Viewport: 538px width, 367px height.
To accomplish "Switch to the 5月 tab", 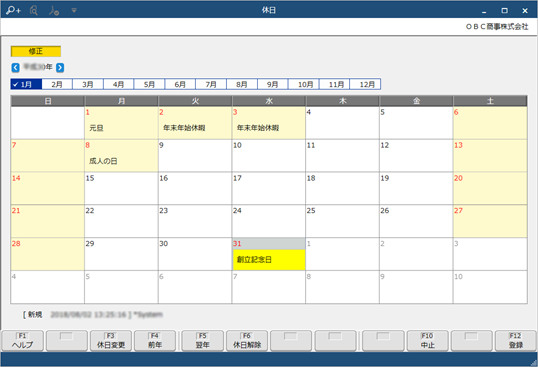I will pyautogui.click(x=149, y=84).
